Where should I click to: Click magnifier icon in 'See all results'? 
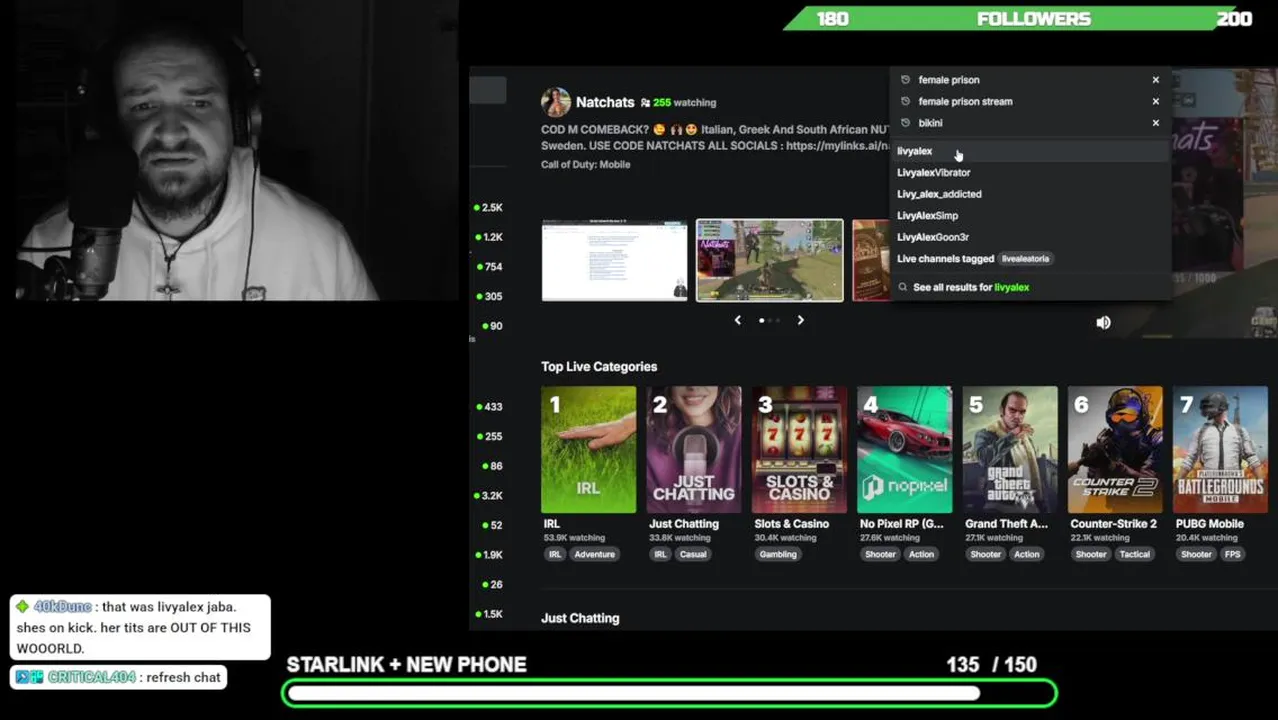[x=903, y=287]
